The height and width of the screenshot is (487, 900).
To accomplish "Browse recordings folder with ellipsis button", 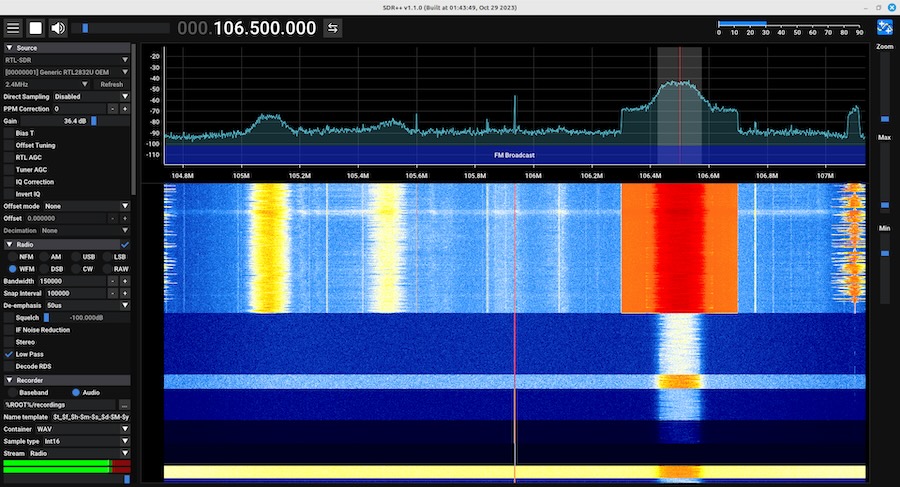I will tap(124, 405).
